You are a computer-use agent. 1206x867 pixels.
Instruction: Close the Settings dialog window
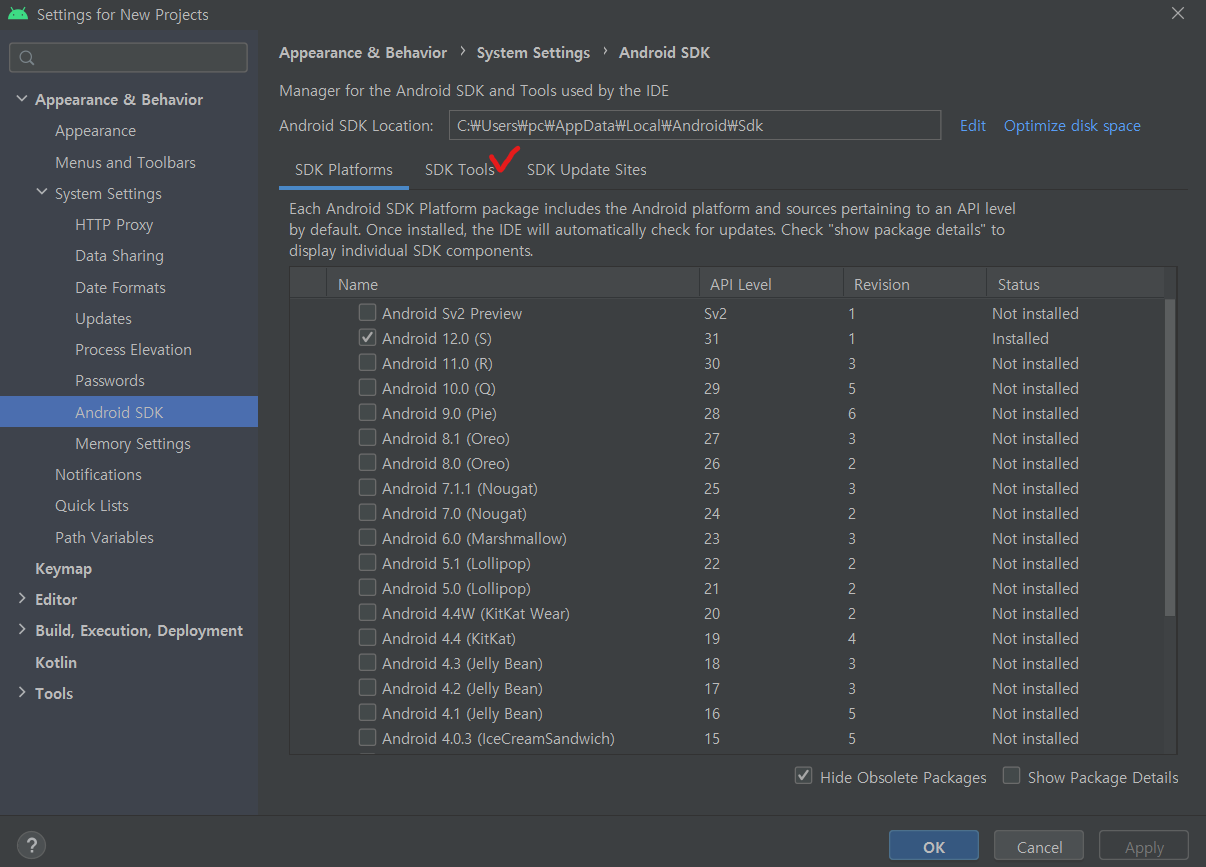(1177, 13)
